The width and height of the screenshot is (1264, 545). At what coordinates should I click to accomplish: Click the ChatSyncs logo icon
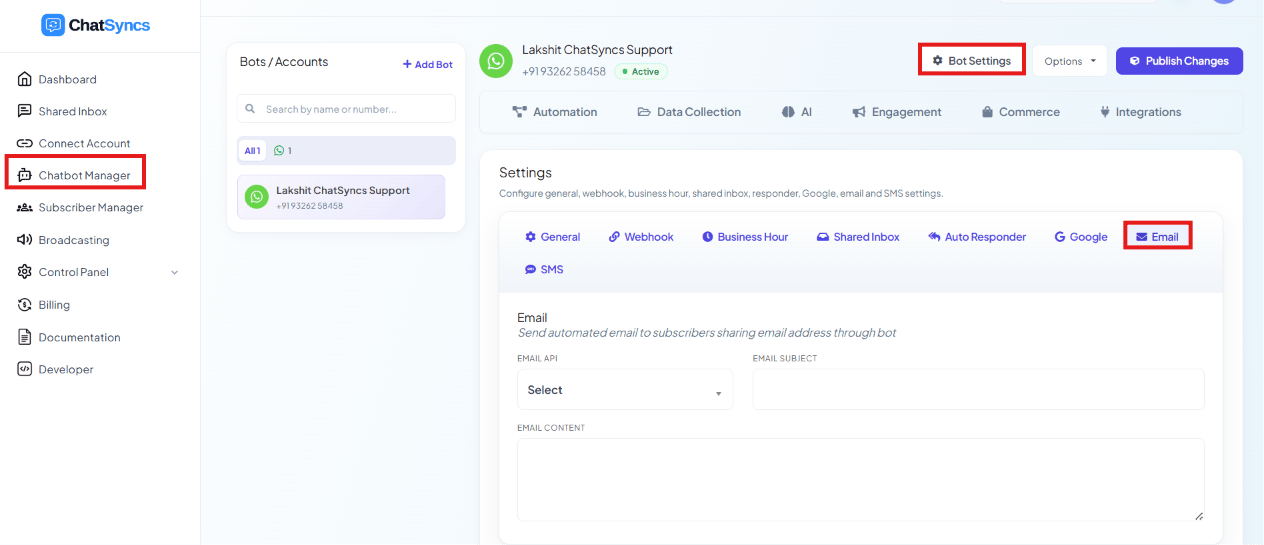click(x=52, y=25)
